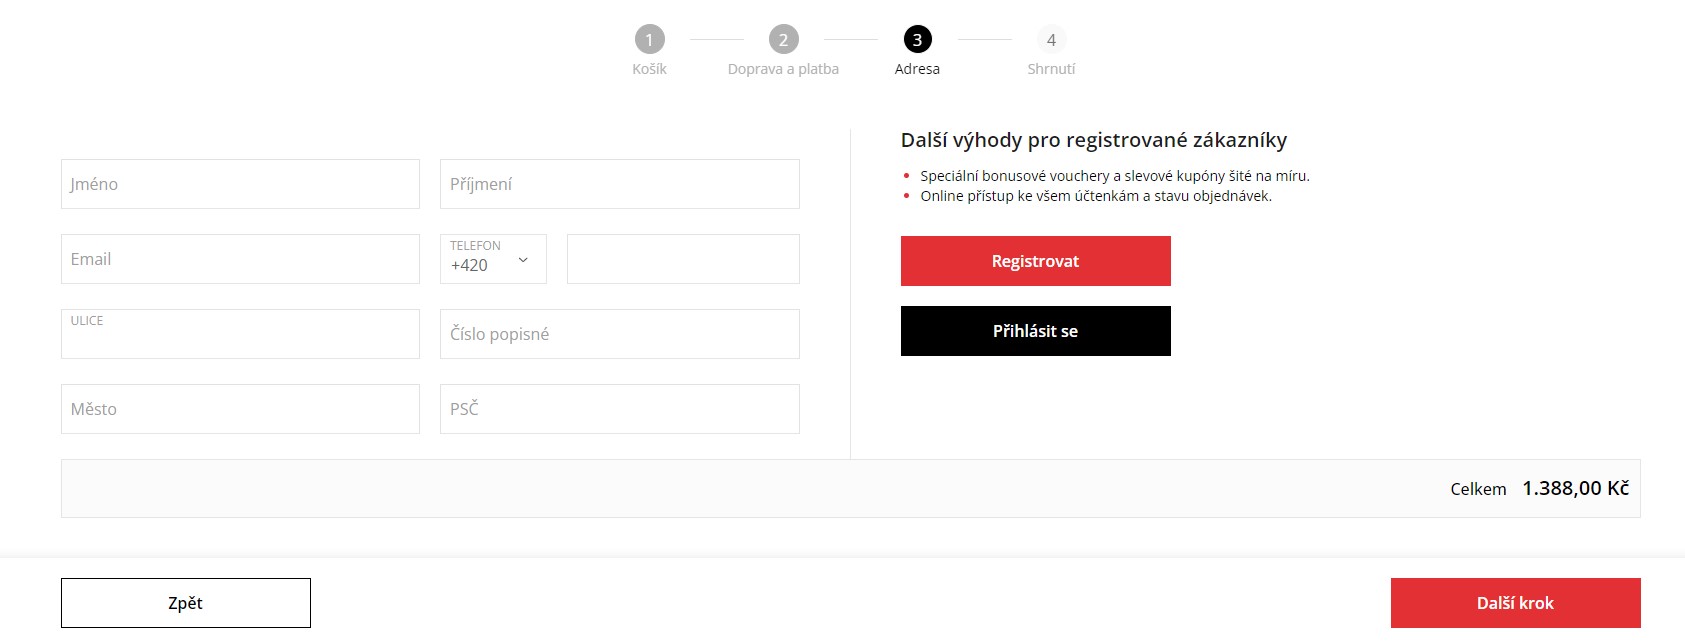
Task: Focus the Ulice street field
Action: 240,335
